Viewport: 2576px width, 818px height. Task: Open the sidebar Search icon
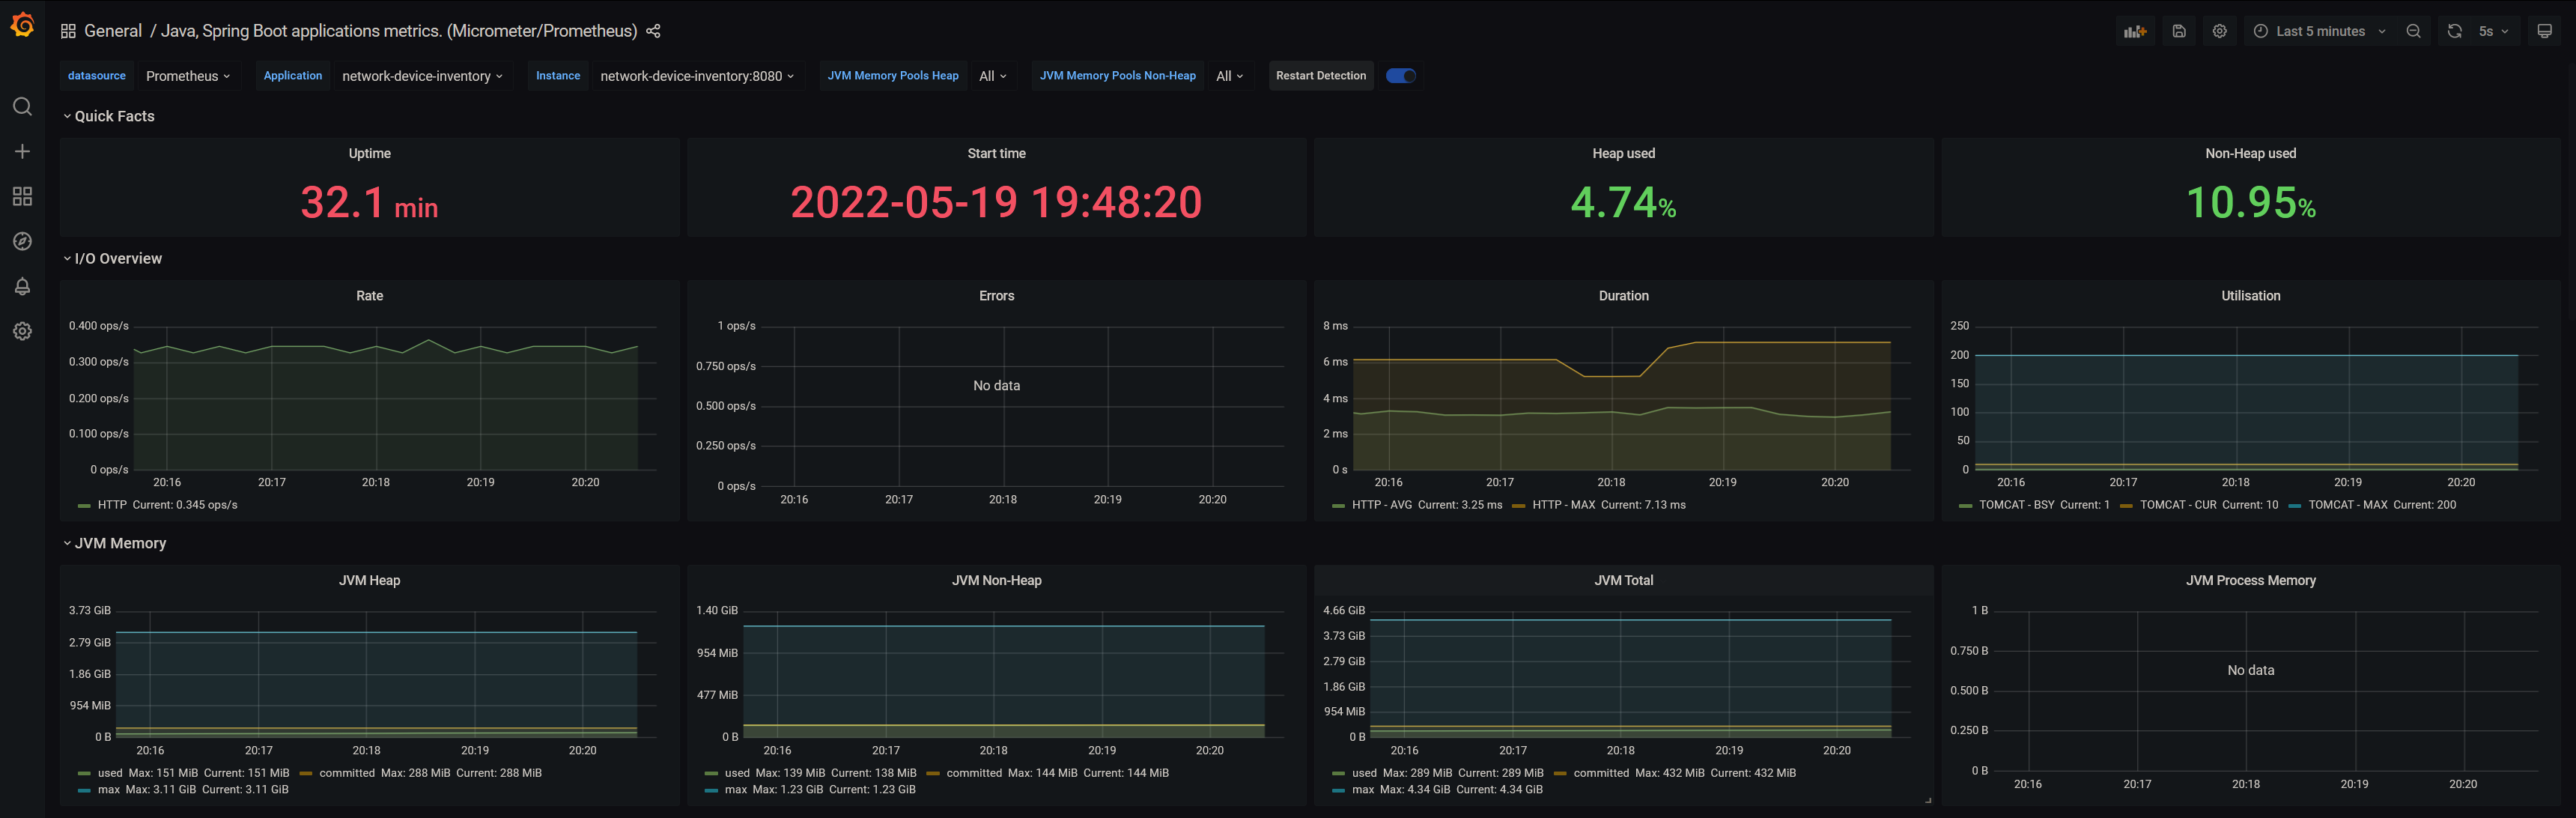[22, 106]
